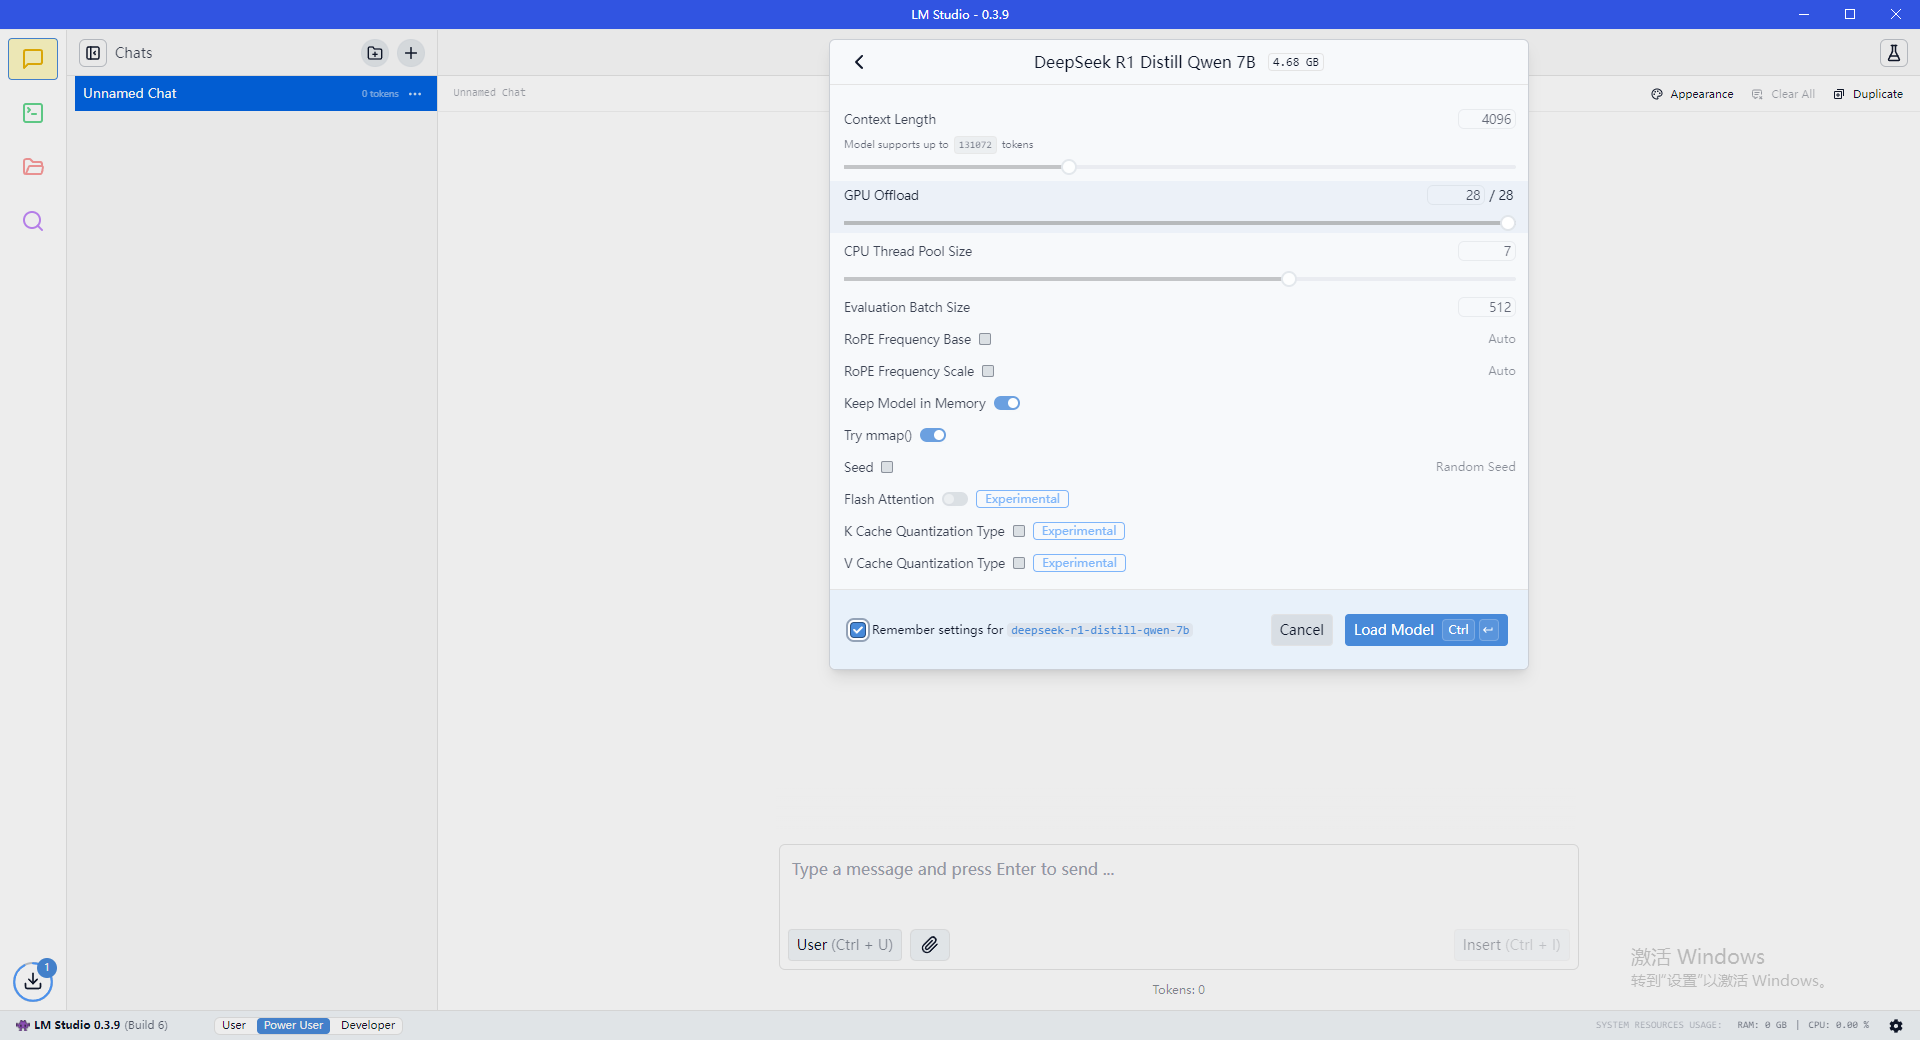Viewport: 1920px width, 1040px height.
Task: Cancel the model loading dialog
Action: pyautogui.click(x=1301, y=630)
